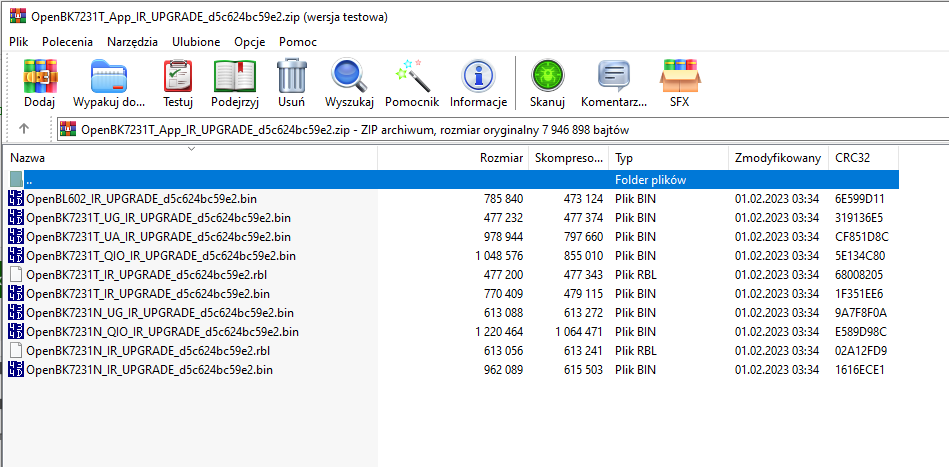The height and width of the screenshot is (467, 949).
Task: Click the Wypakuj do folder icon
Action: point(109,76)
